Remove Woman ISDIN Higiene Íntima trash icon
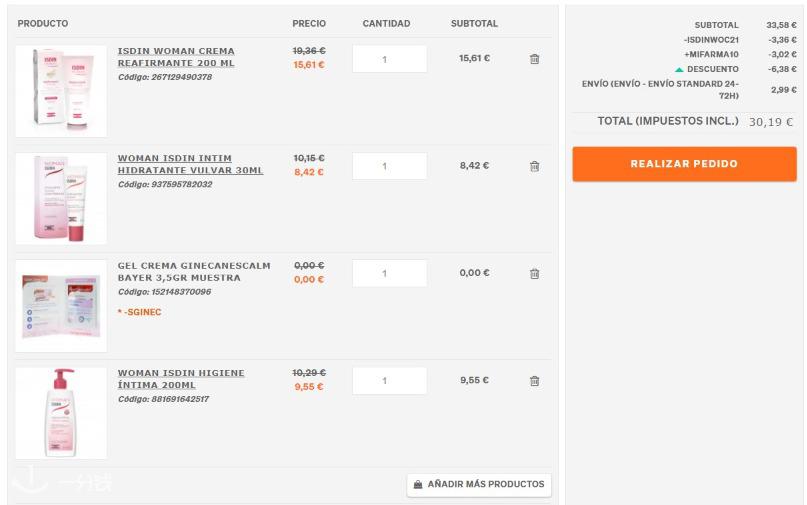This screenshot has width=807, height=505. pyautogui.click(x=534, y=381)
